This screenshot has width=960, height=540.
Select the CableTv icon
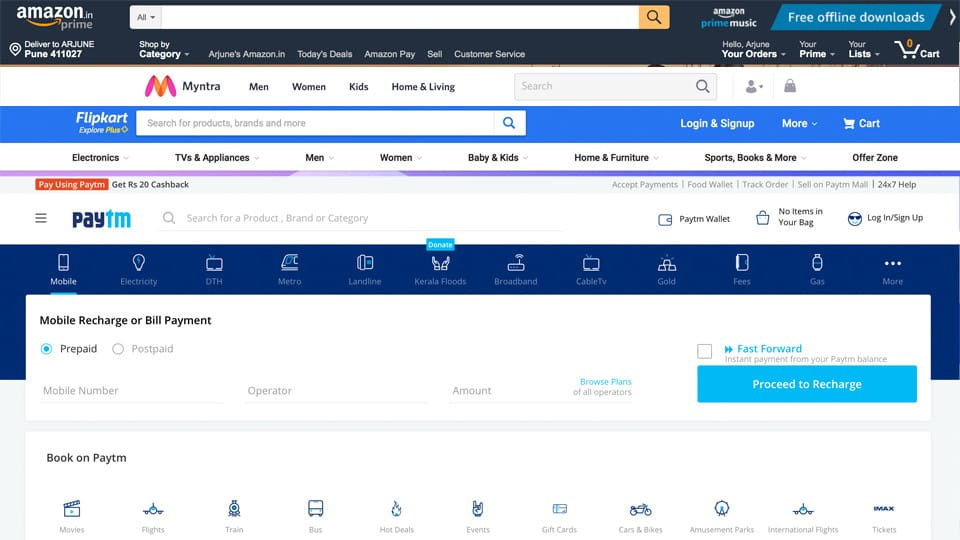pos(591,263)
